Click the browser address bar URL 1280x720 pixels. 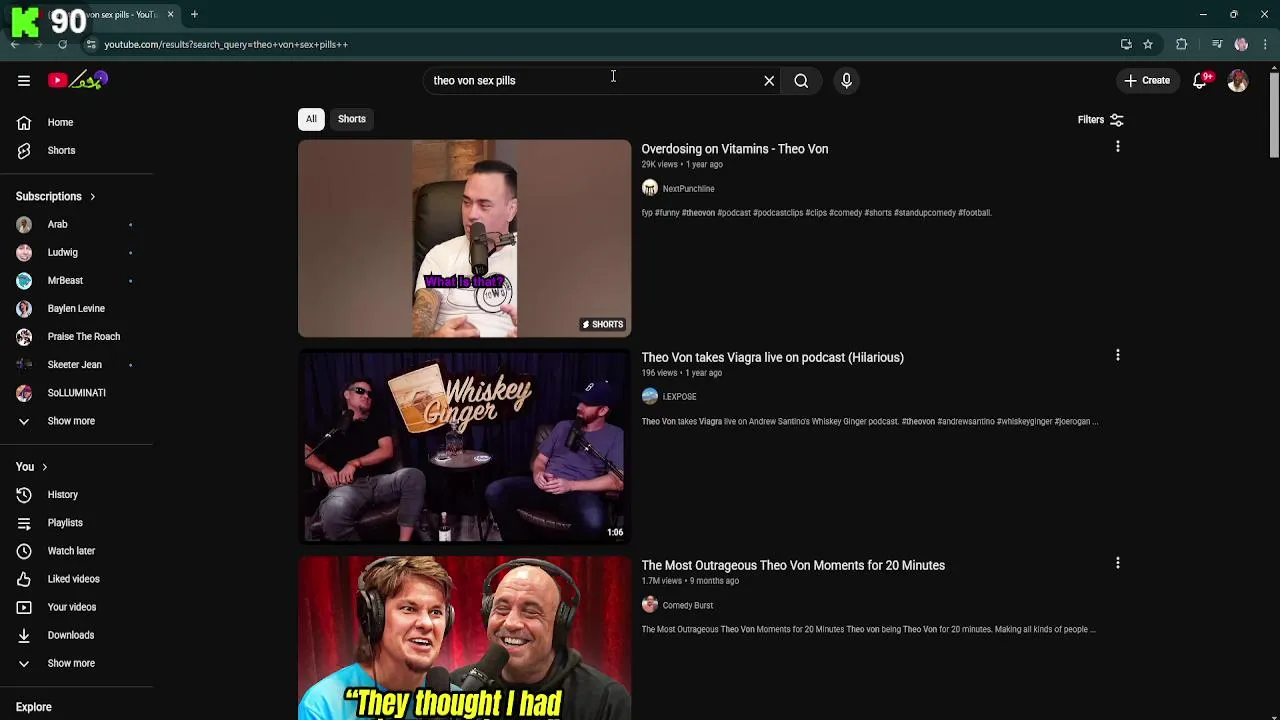click(x=226, y=44)
